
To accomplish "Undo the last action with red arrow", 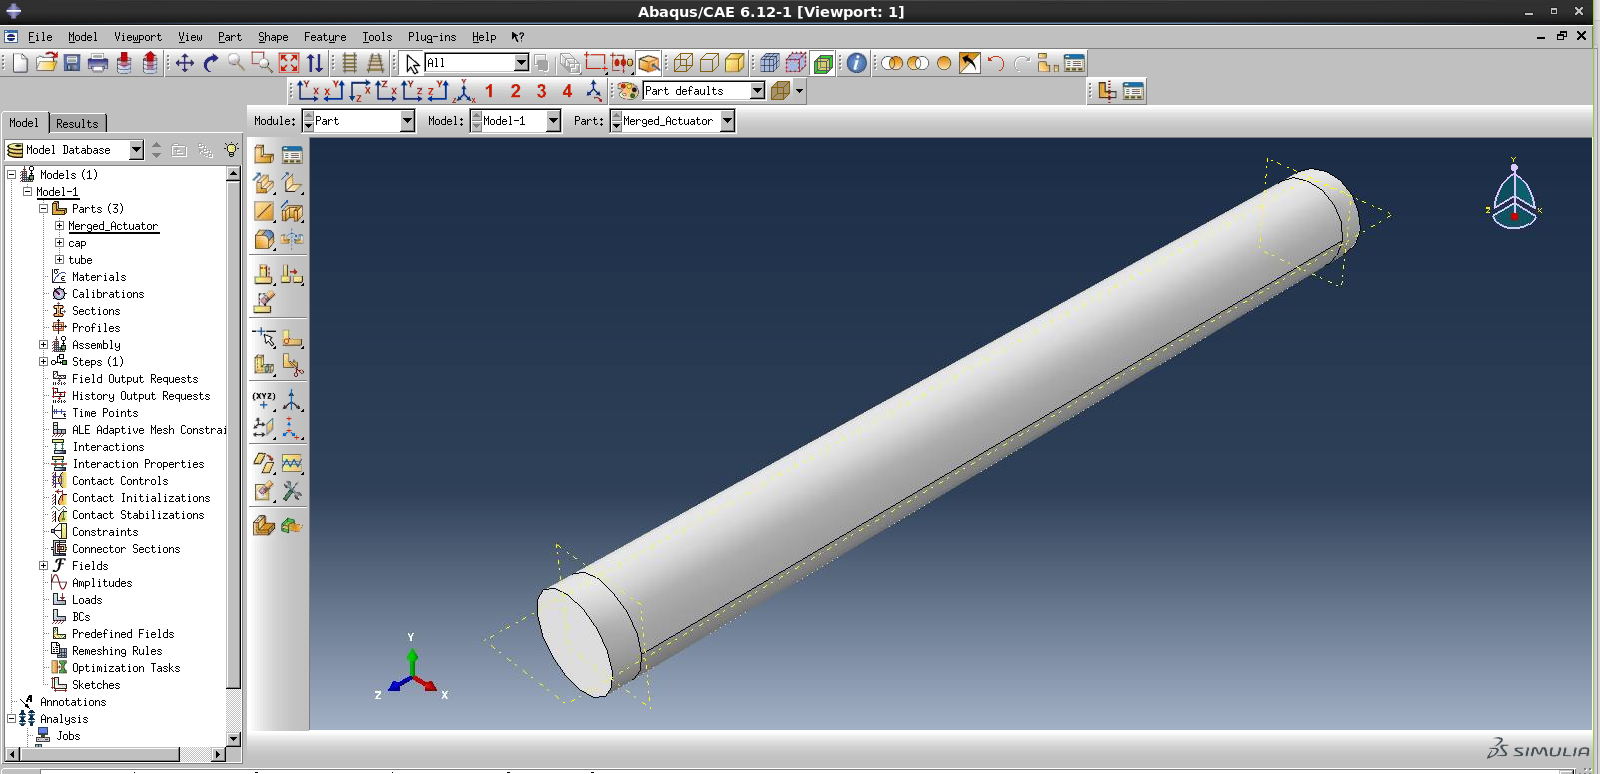I will tap(996, 63).
